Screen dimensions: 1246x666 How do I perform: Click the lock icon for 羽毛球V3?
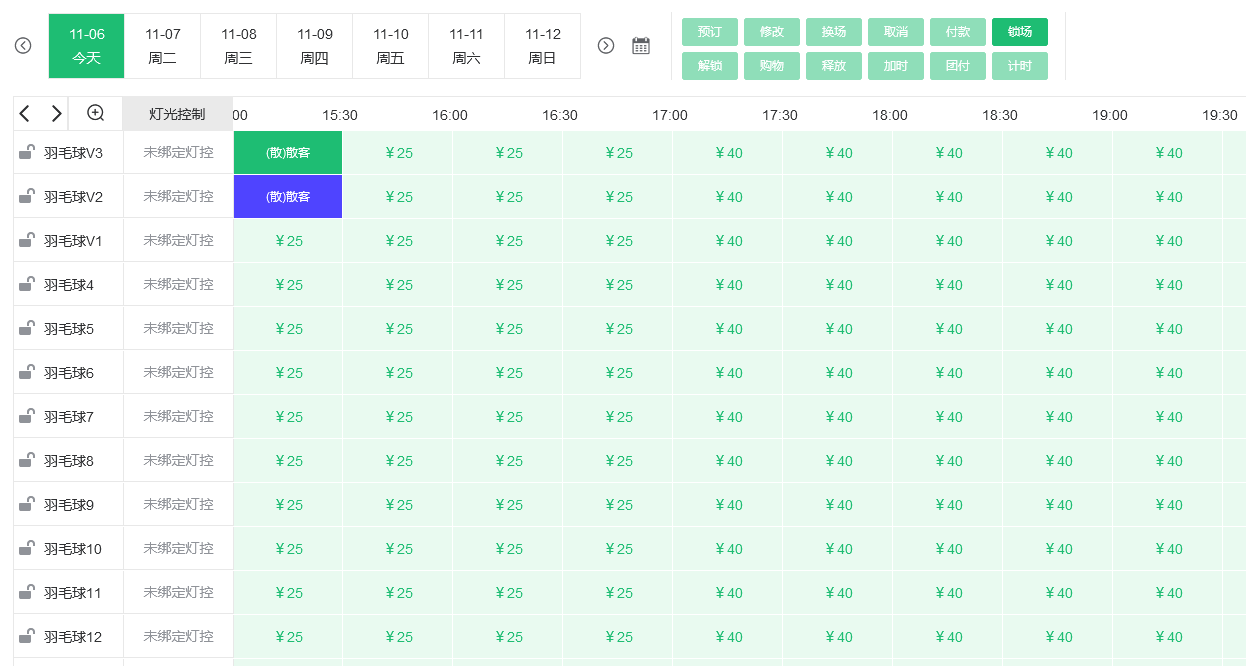[x=27, y=152]
